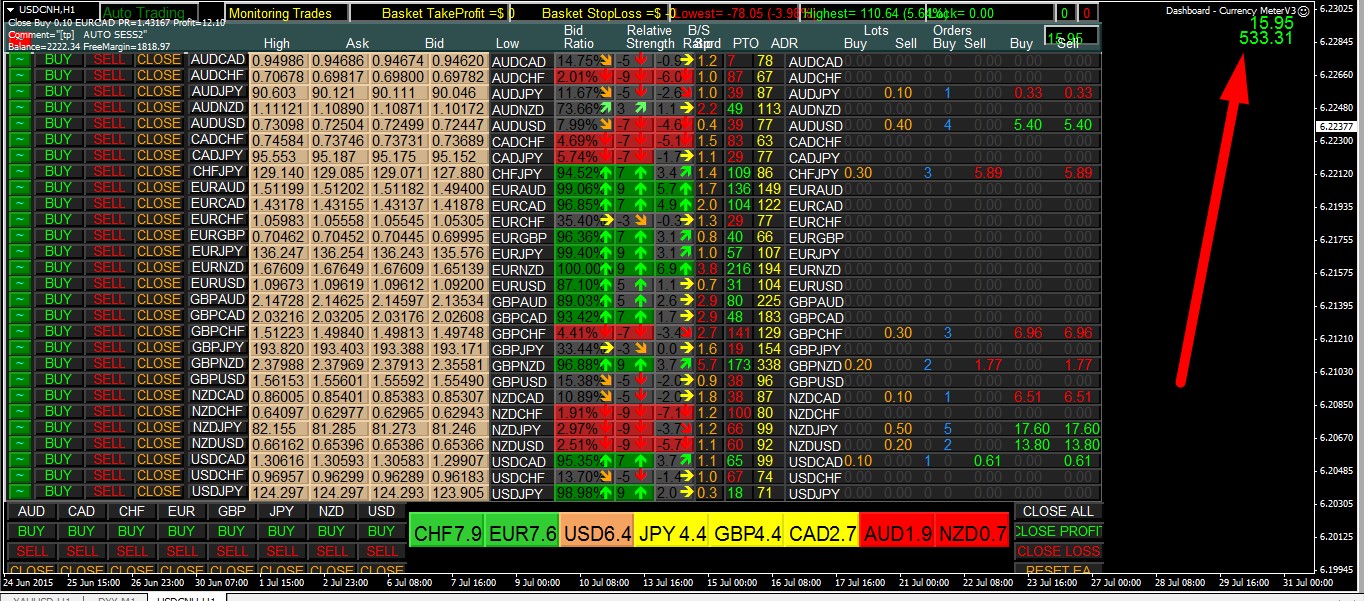Open the GBPNZD chart via its ~ icon

click(20, 364)
